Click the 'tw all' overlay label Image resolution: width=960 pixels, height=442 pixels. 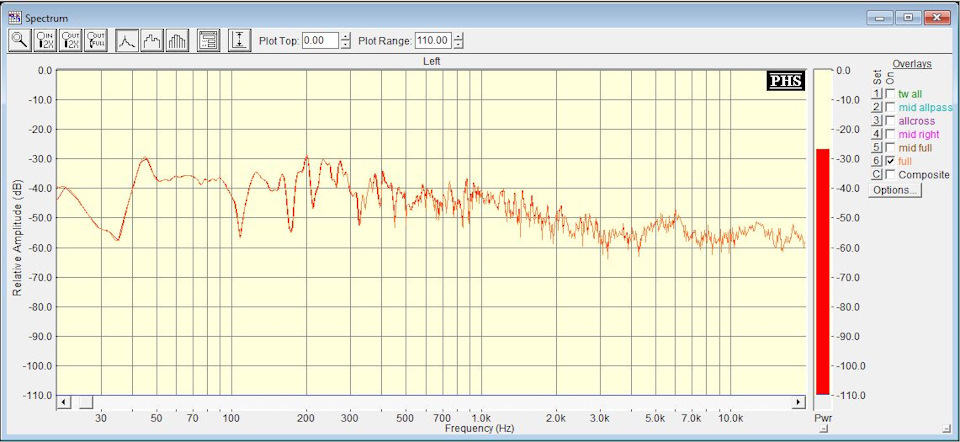point(910,94)
